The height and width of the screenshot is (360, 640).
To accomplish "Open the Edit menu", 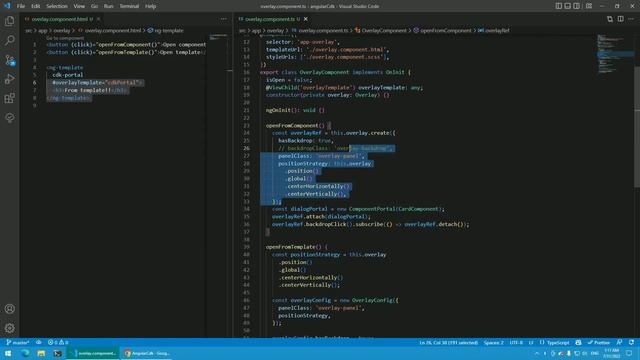I will tap(36, 6).
